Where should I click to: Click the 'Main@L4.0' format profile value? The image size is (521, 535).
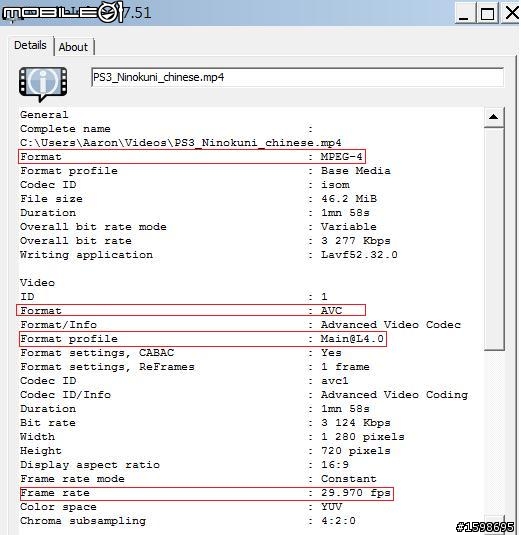click(x=352, y=339)
